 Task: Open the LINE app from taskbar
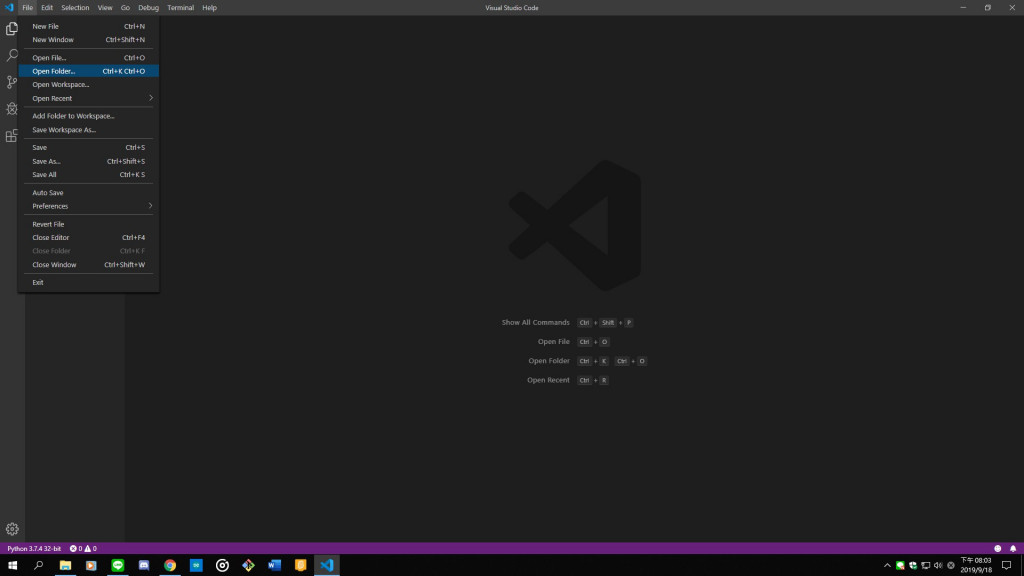118,566
